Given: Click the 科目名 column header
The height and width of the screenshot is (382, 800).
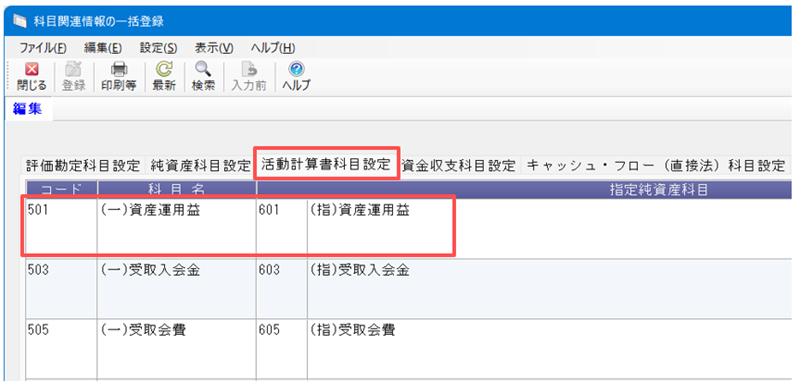Looking at the screenshot, I should pos(177,189).
